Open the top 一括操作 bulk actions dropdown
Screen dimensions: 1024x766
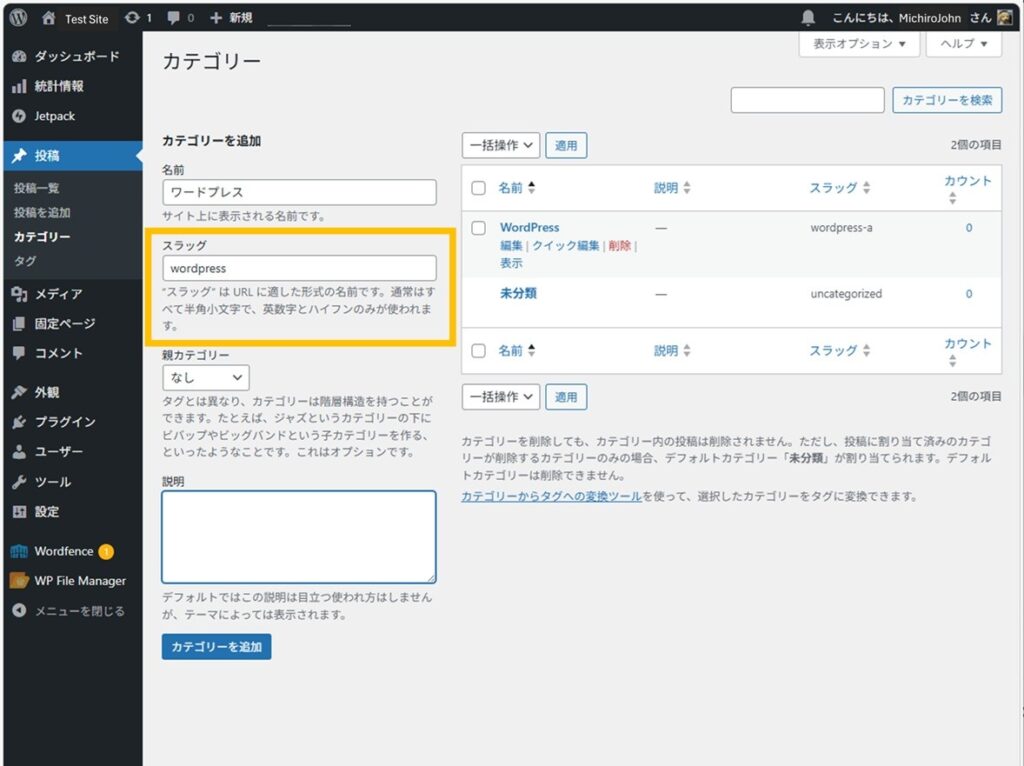[x=501, y=145]
